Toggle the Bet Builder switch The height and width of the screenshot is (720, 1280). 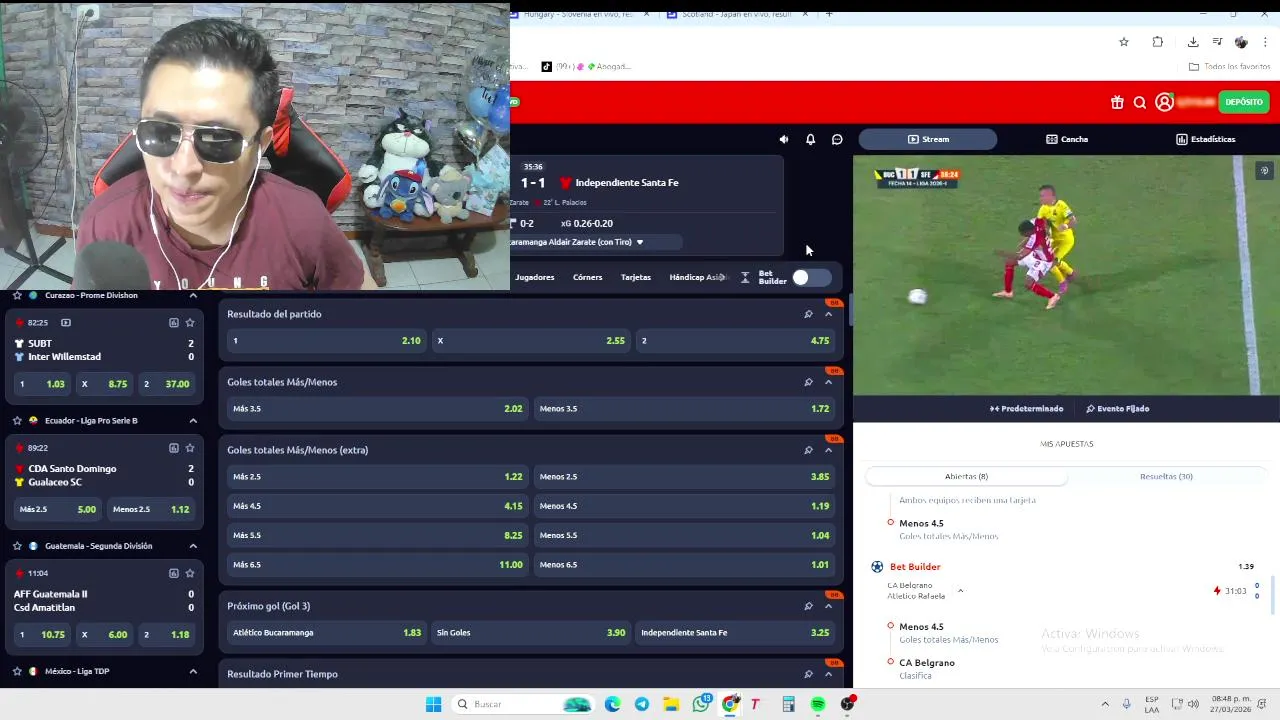[810, 277]
